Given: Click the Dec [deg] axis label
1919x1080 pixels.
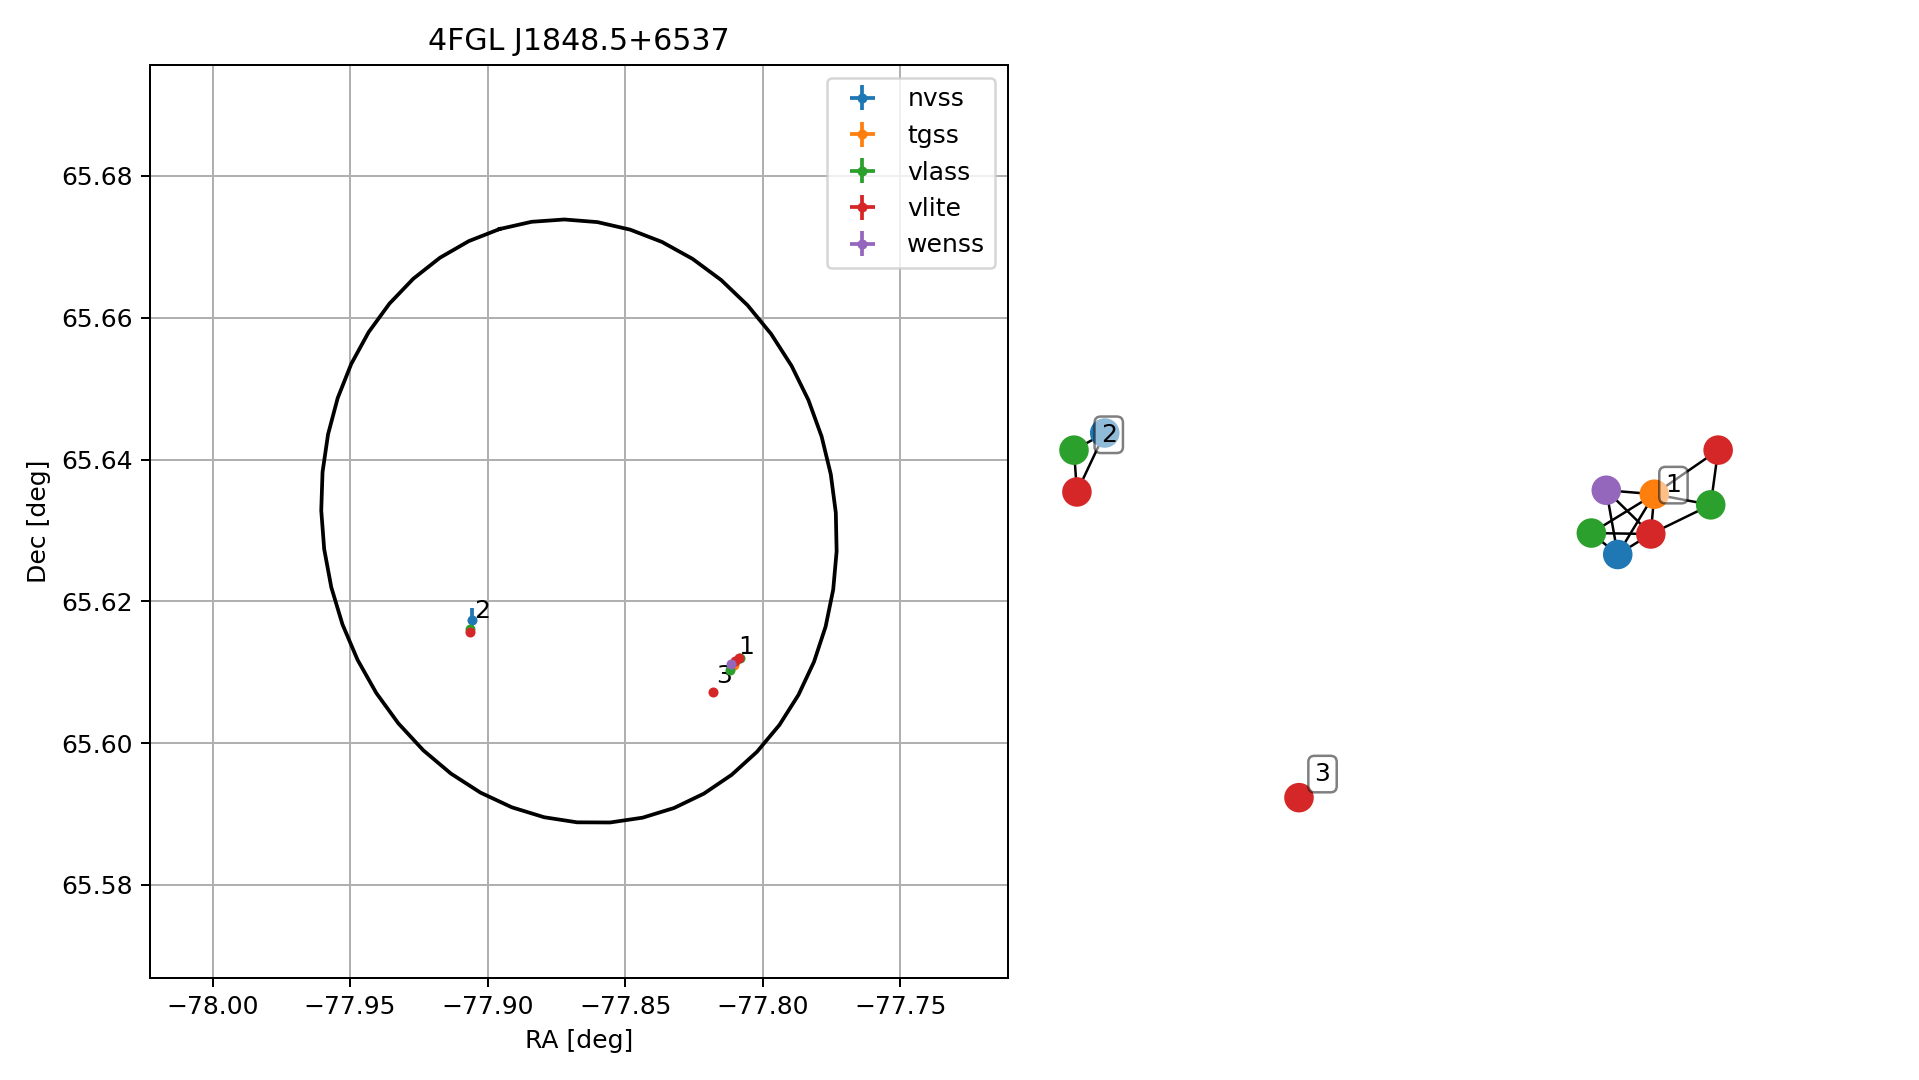Looking at the screenshot, I should coord(37,521).
